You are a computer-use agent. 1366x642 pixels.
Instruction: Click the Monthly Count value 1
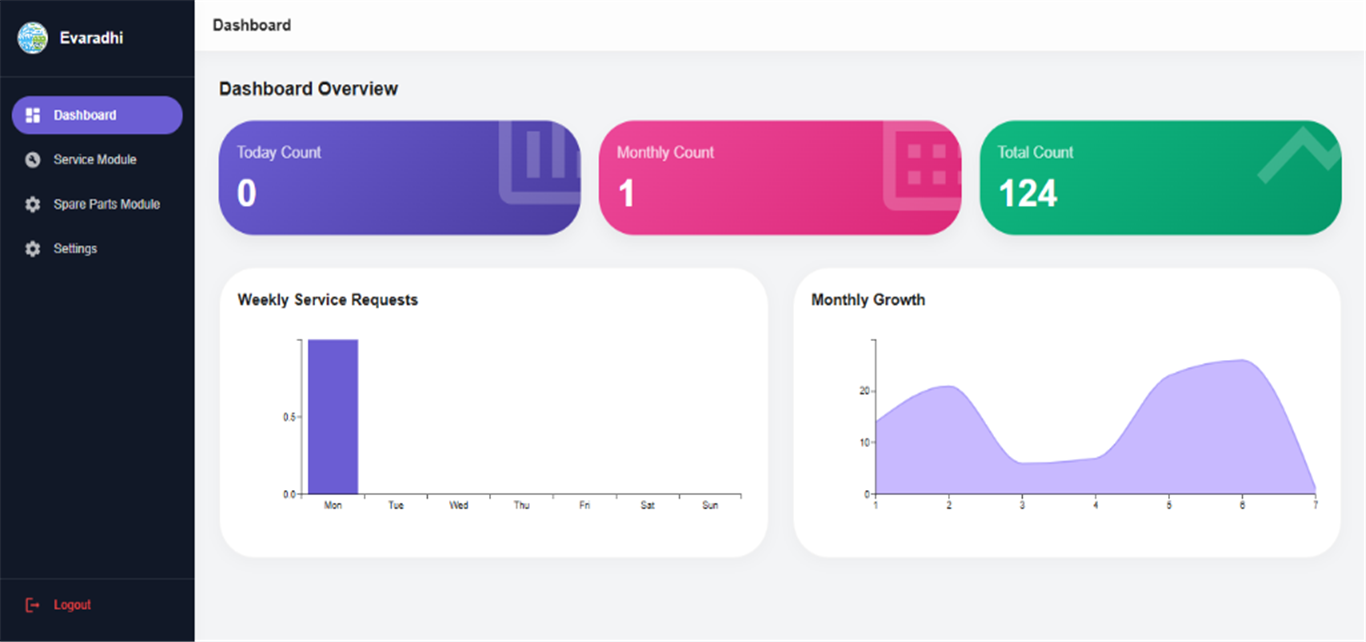tap(626, 193)
